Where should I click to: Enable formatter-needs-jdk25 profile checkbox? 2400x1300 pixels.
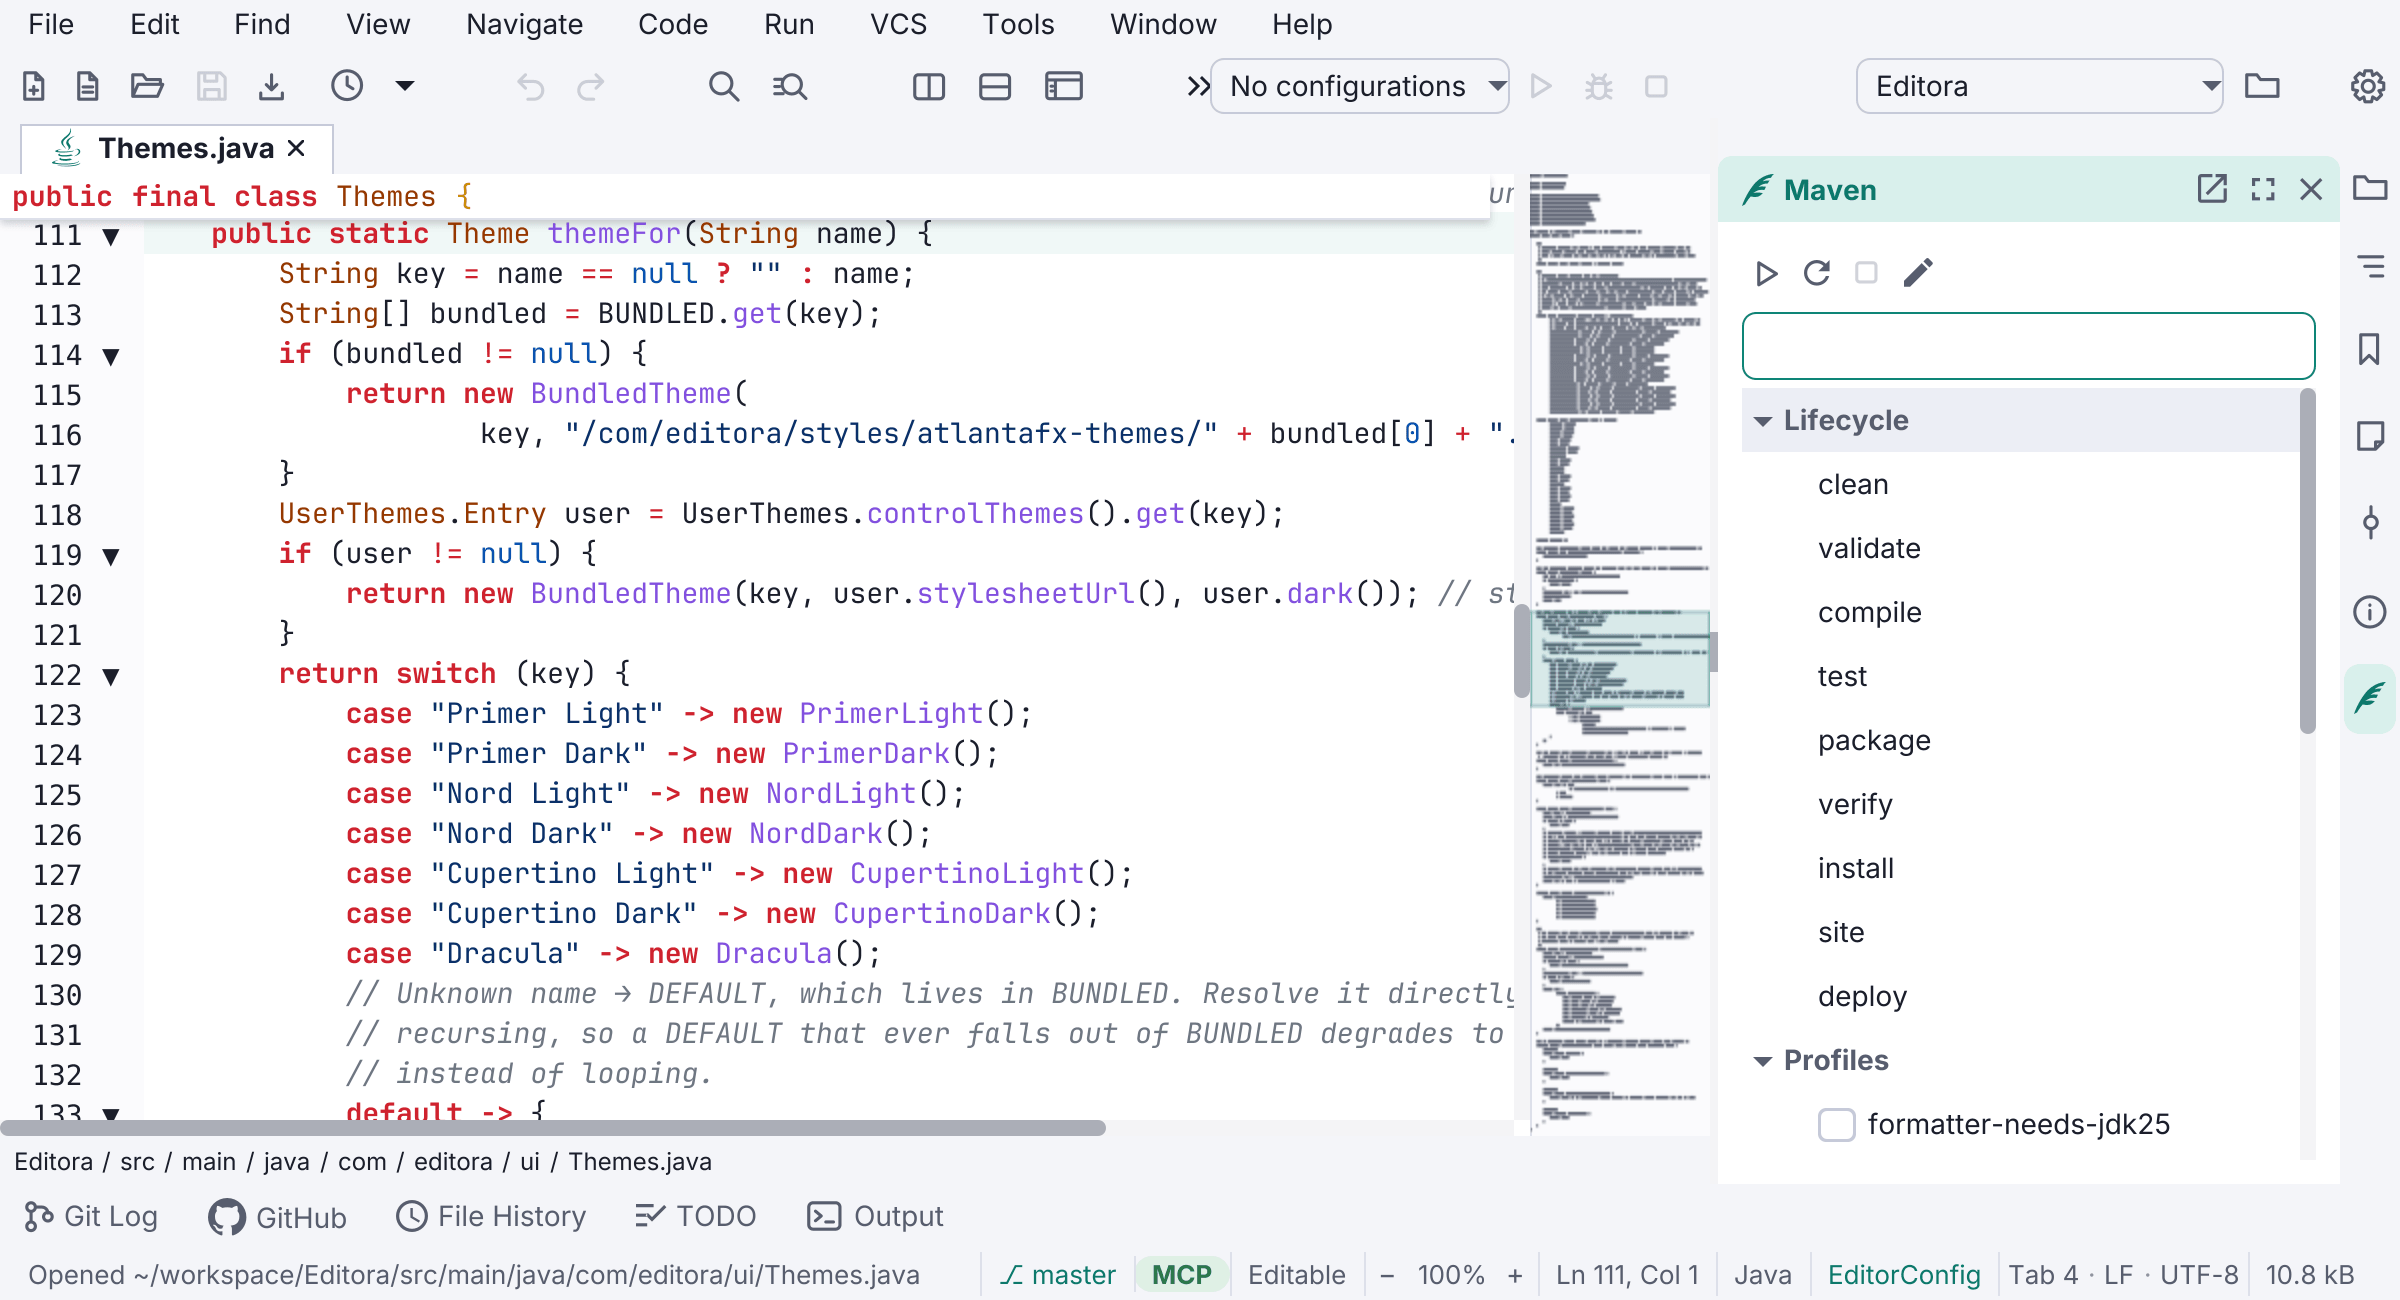click(1836, 1124)
